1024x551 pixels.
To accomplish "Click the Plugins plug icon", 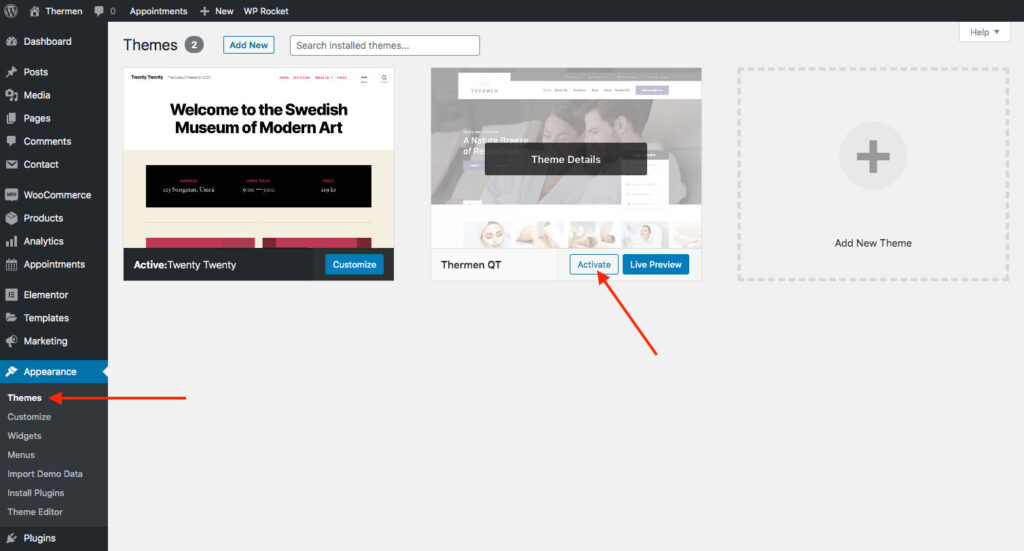I will [x=11, y=538].
